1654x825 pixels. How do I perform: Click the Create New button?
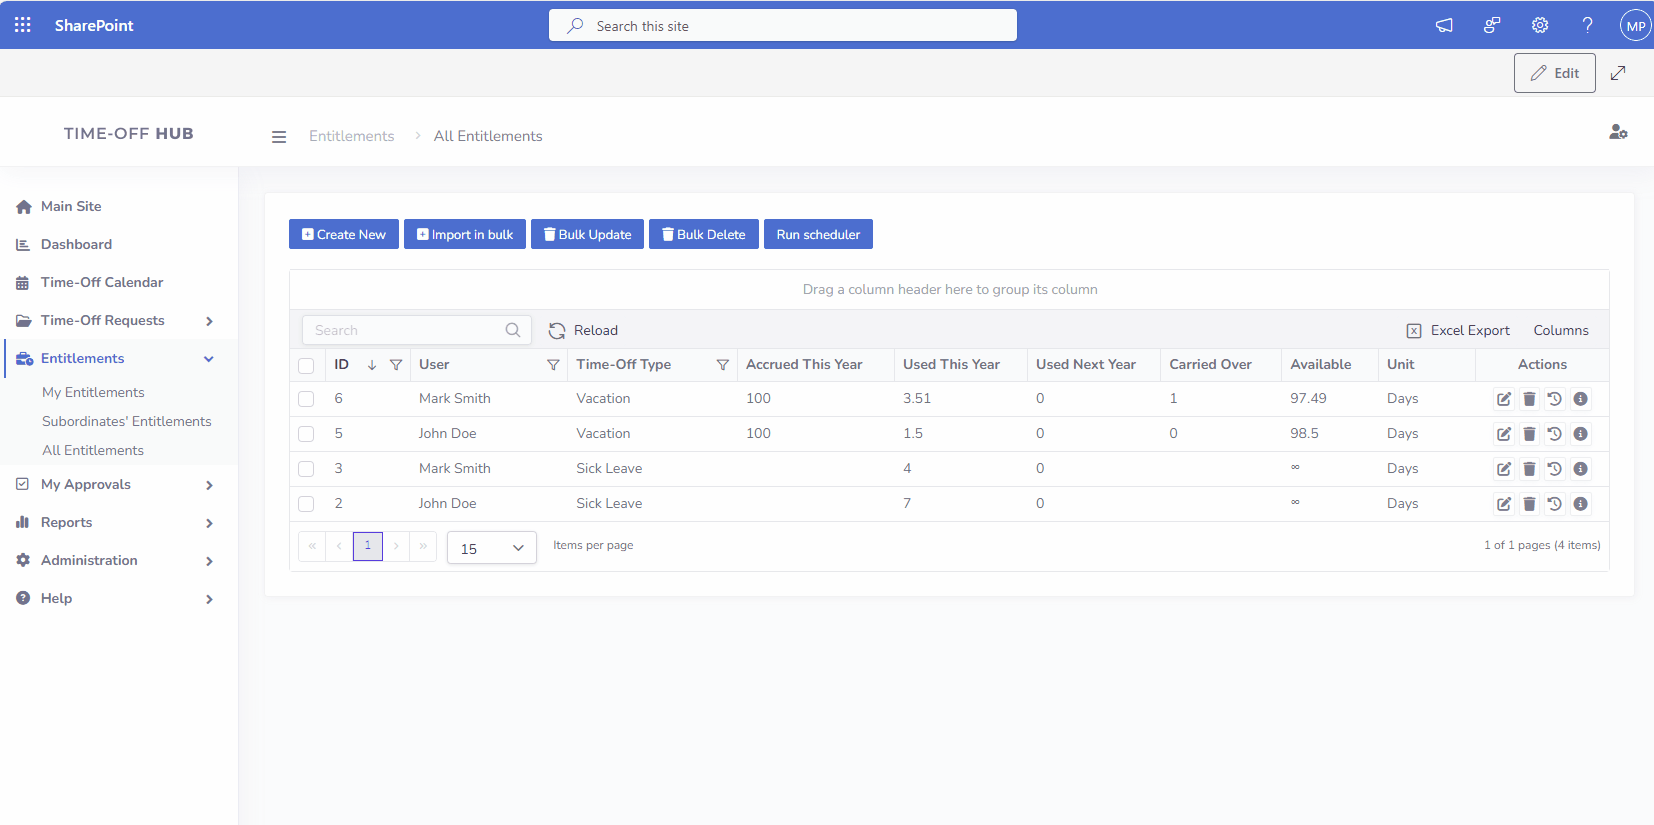point(344,235)
